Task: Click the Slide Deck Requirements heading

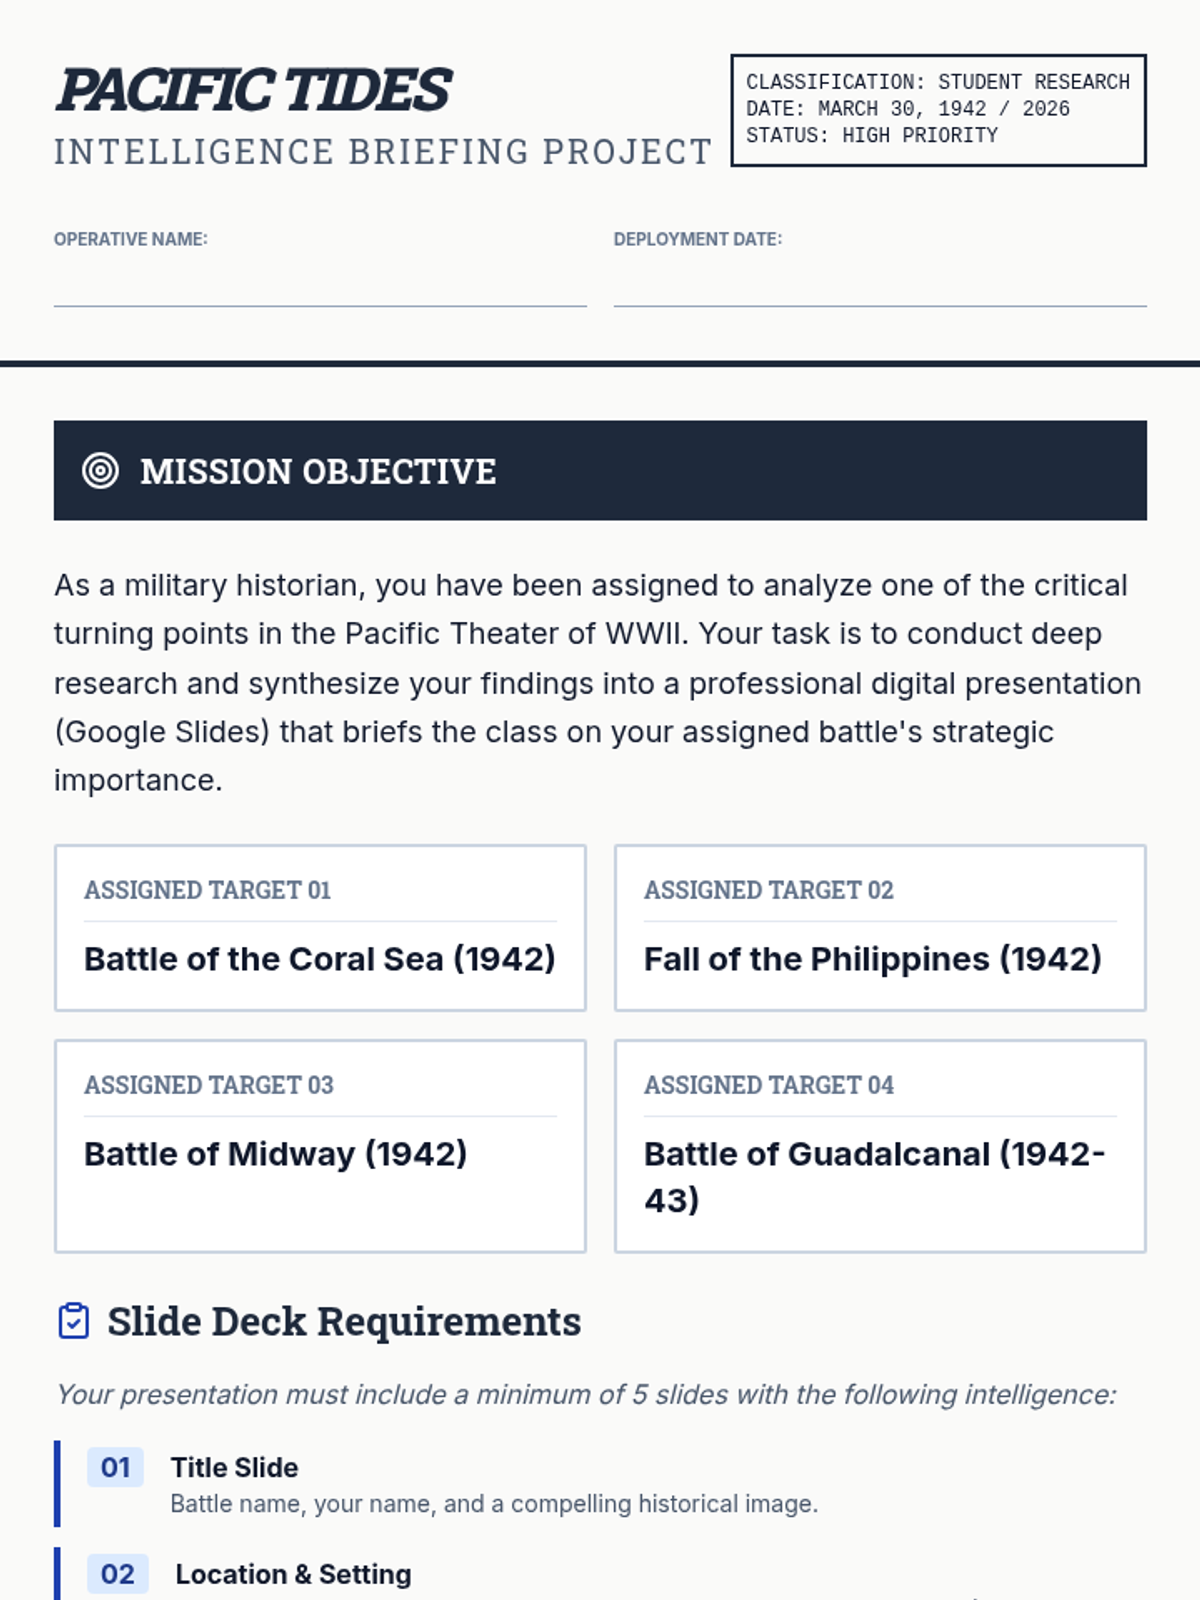Action: 344,1321
